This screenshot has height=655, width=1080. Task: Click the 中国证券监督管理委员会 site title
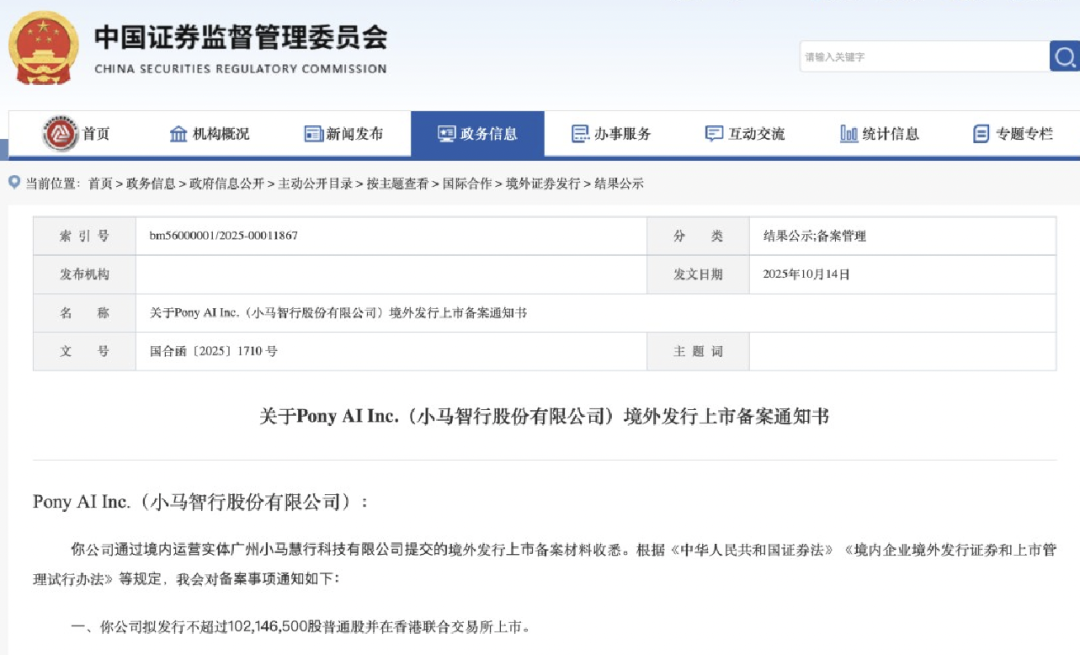click(x=240, y=37)
